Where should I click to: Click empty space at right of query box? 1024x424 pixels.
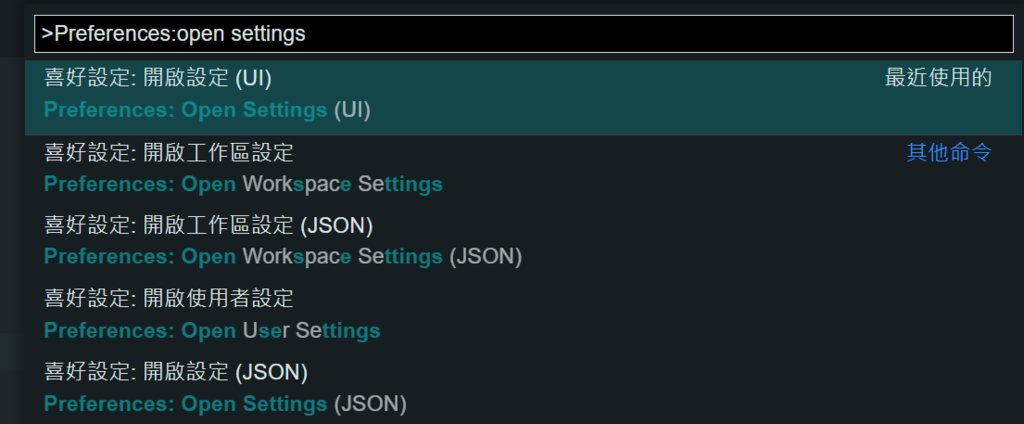point(700,33)
